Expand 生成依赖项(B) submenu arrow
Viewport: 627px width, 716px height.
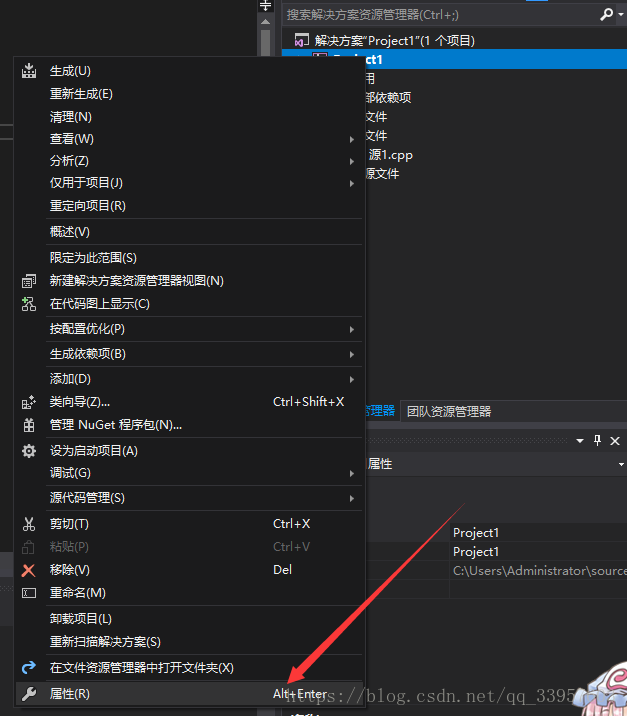point(352,354)
